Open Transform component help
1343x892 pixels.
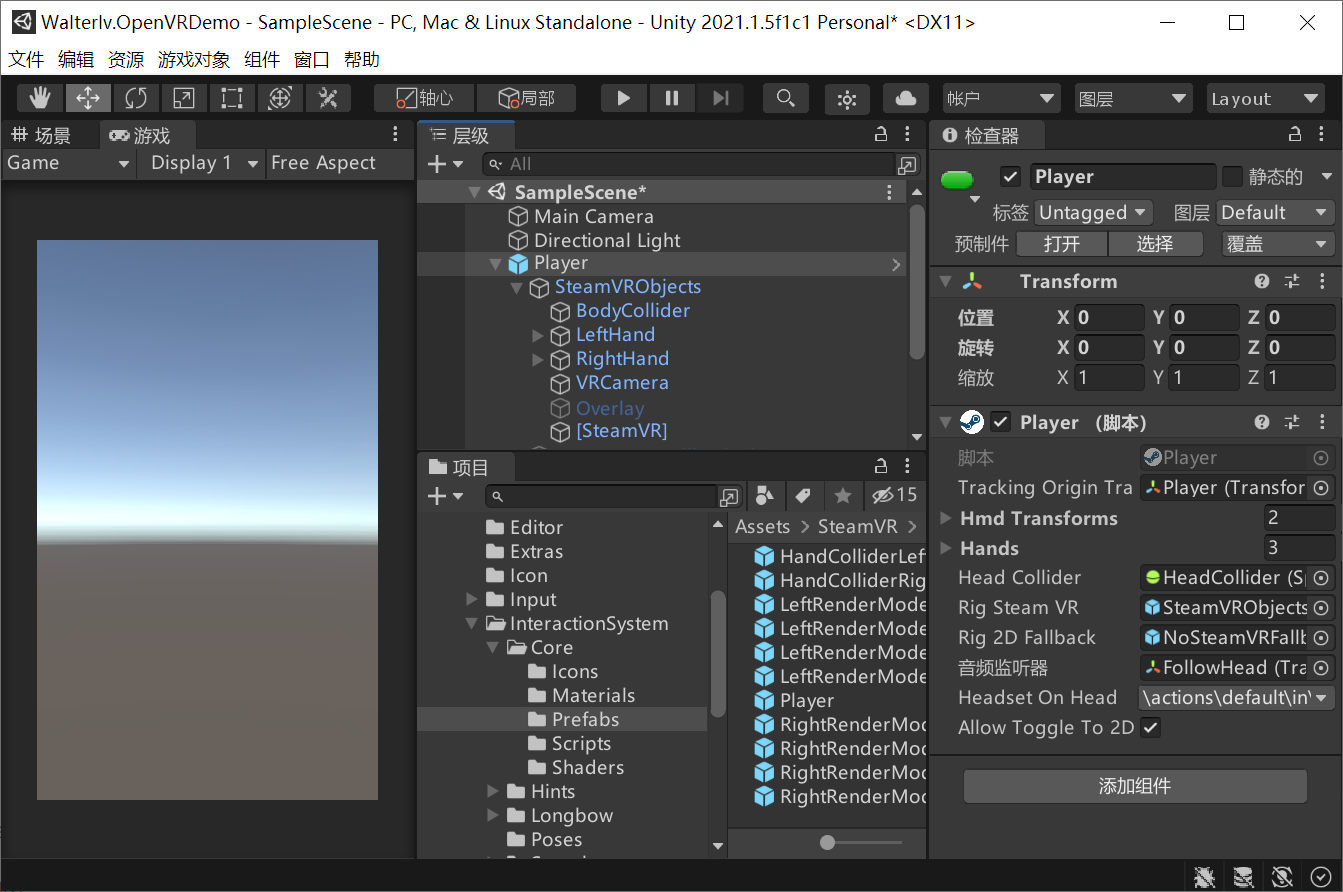coord(1262,282)
